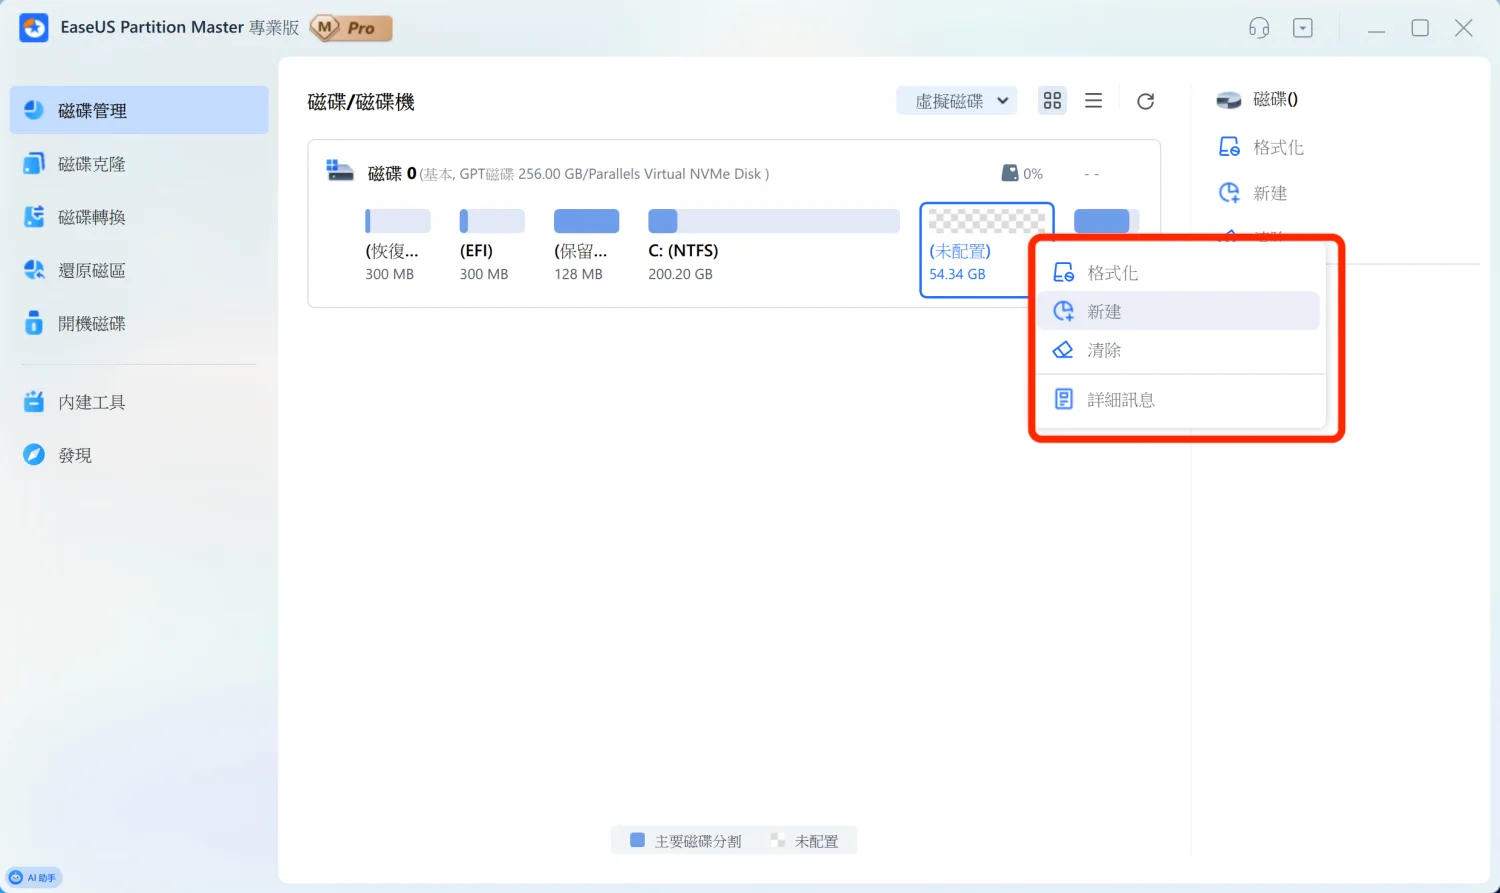
Task: Click the EaseUS Partition Master logo icon
Action: click(34, 28)
